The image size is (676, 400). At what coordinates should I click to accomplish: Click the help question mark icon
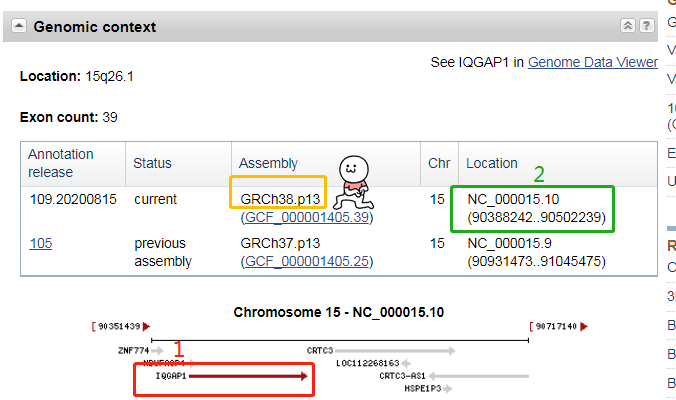647,26
